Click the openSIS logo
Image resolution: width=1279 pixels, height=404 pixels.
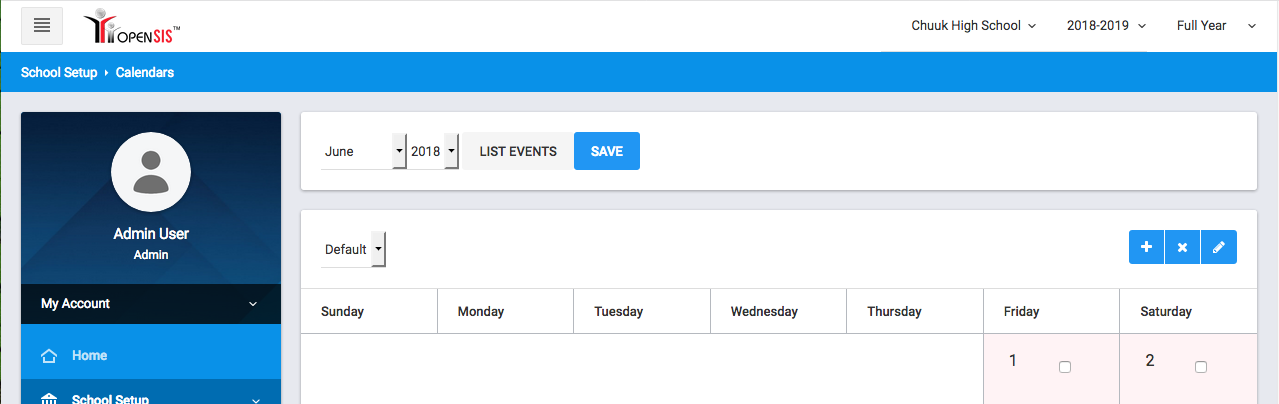point(131,28)
